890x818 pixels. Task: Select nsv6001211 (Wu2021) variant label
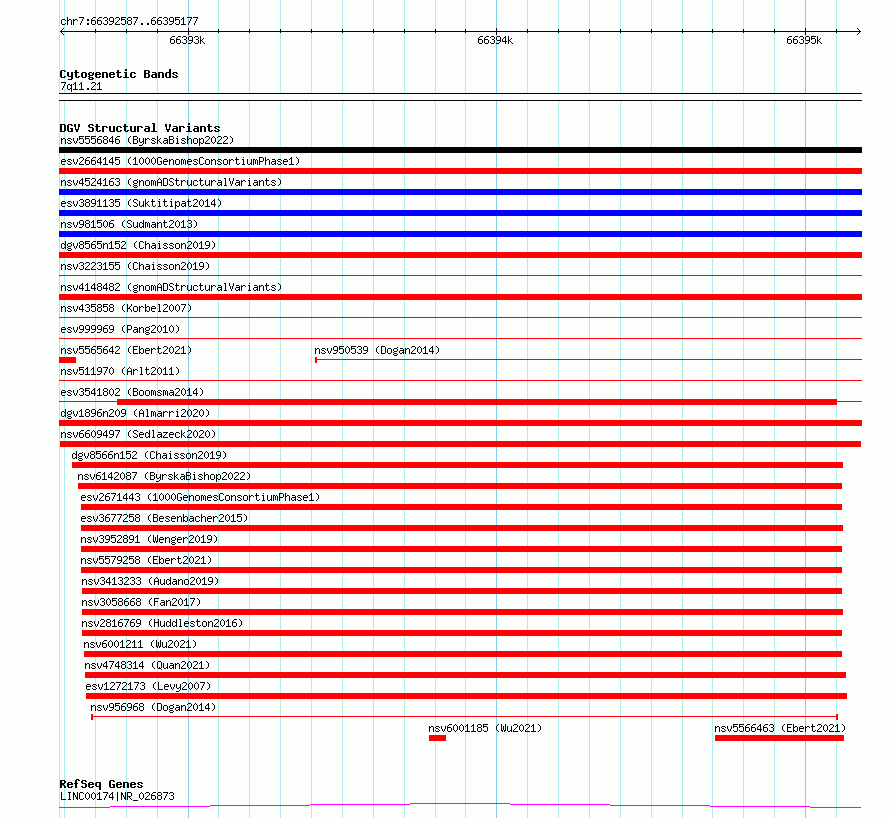click(x=140, y=644)
